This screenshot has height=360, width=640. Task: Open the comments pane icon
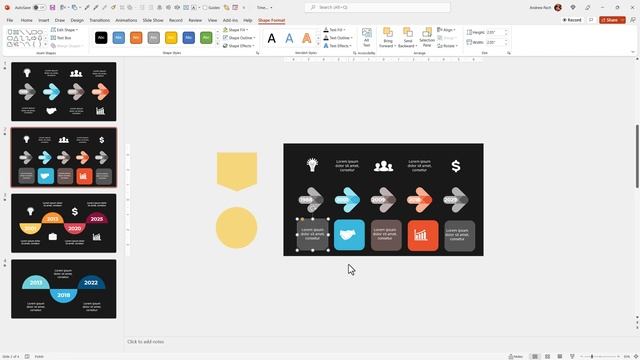point(591,20)
